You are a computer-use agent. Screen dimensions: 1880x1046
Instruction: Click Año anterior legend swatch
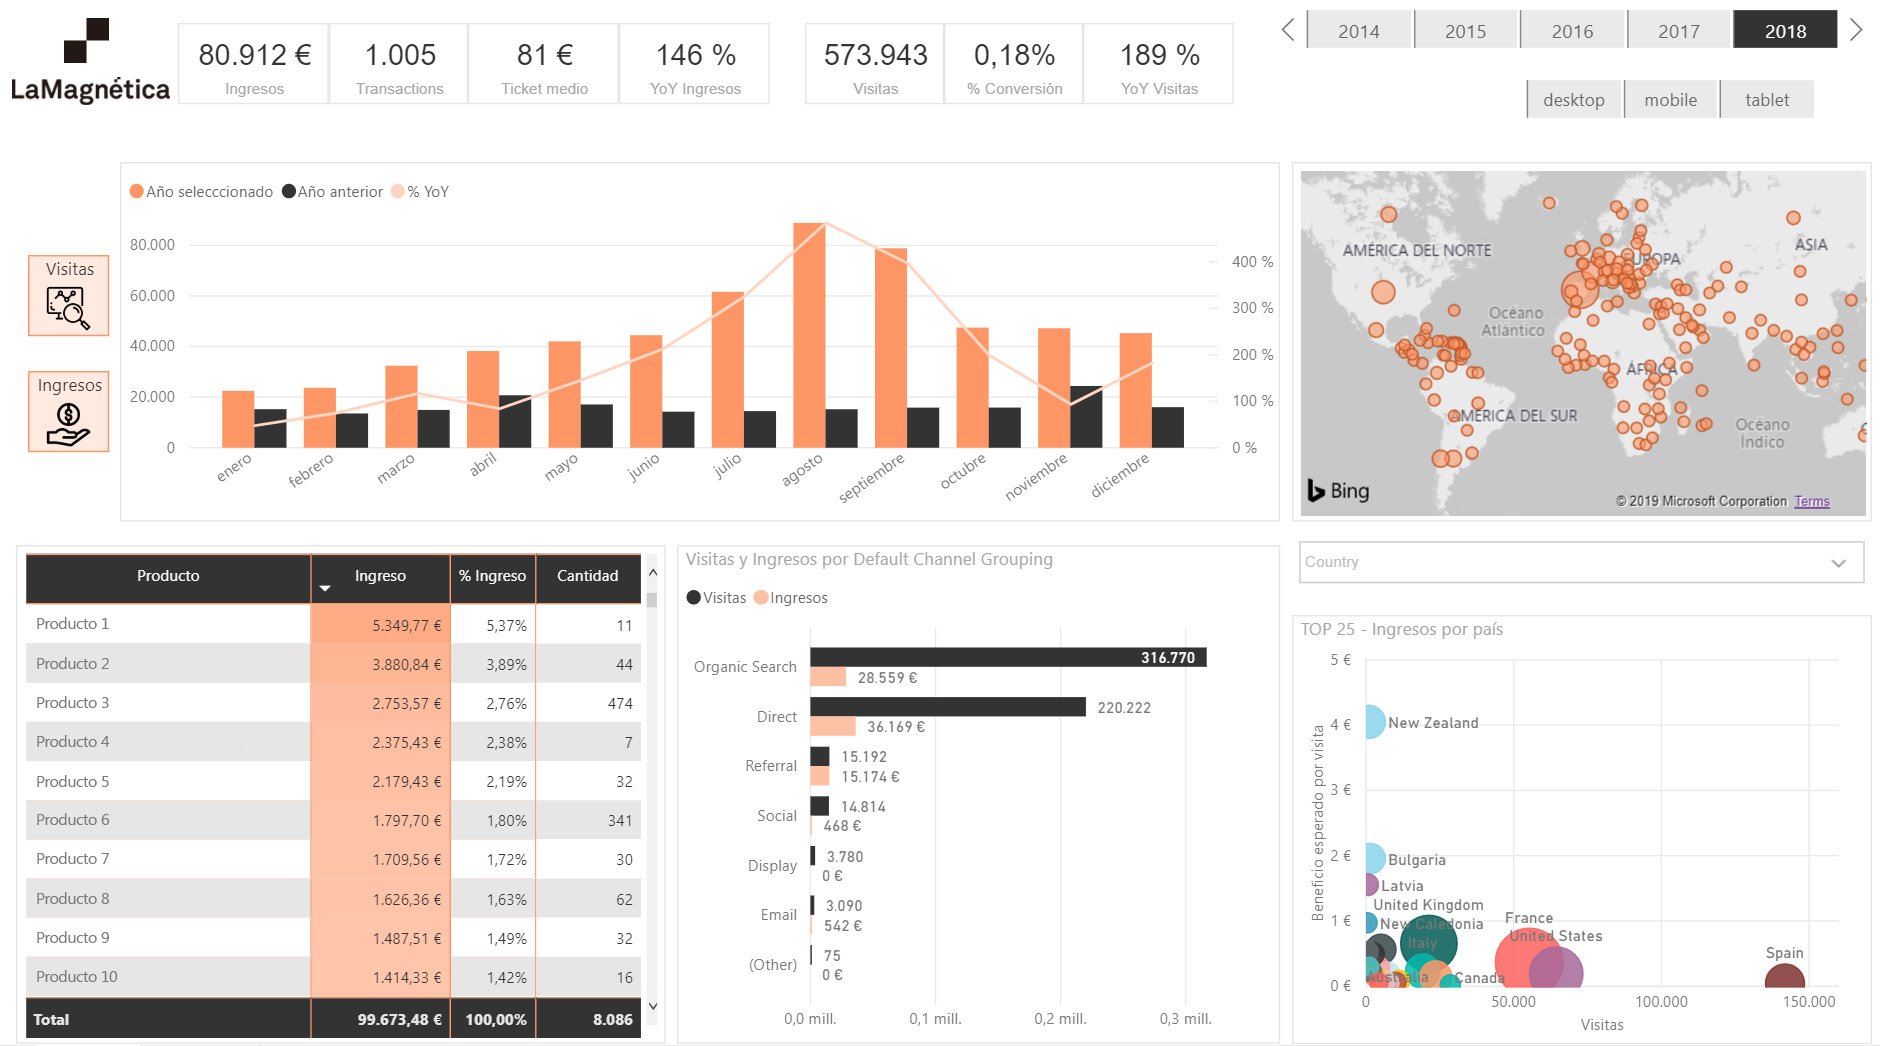288,191
